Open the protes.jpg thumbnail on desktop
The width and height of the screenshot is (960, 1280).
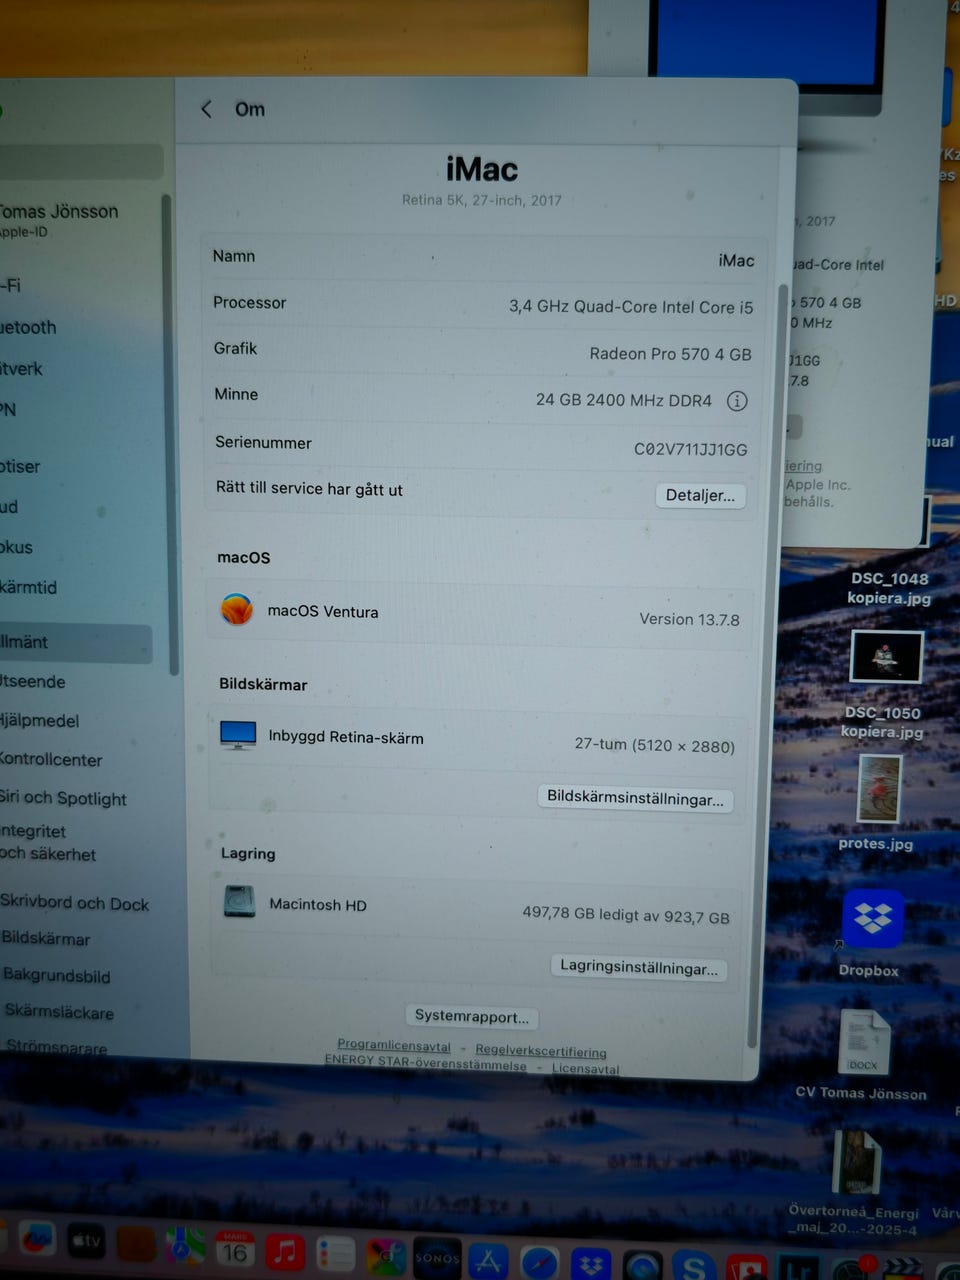[x=880, y=790]
